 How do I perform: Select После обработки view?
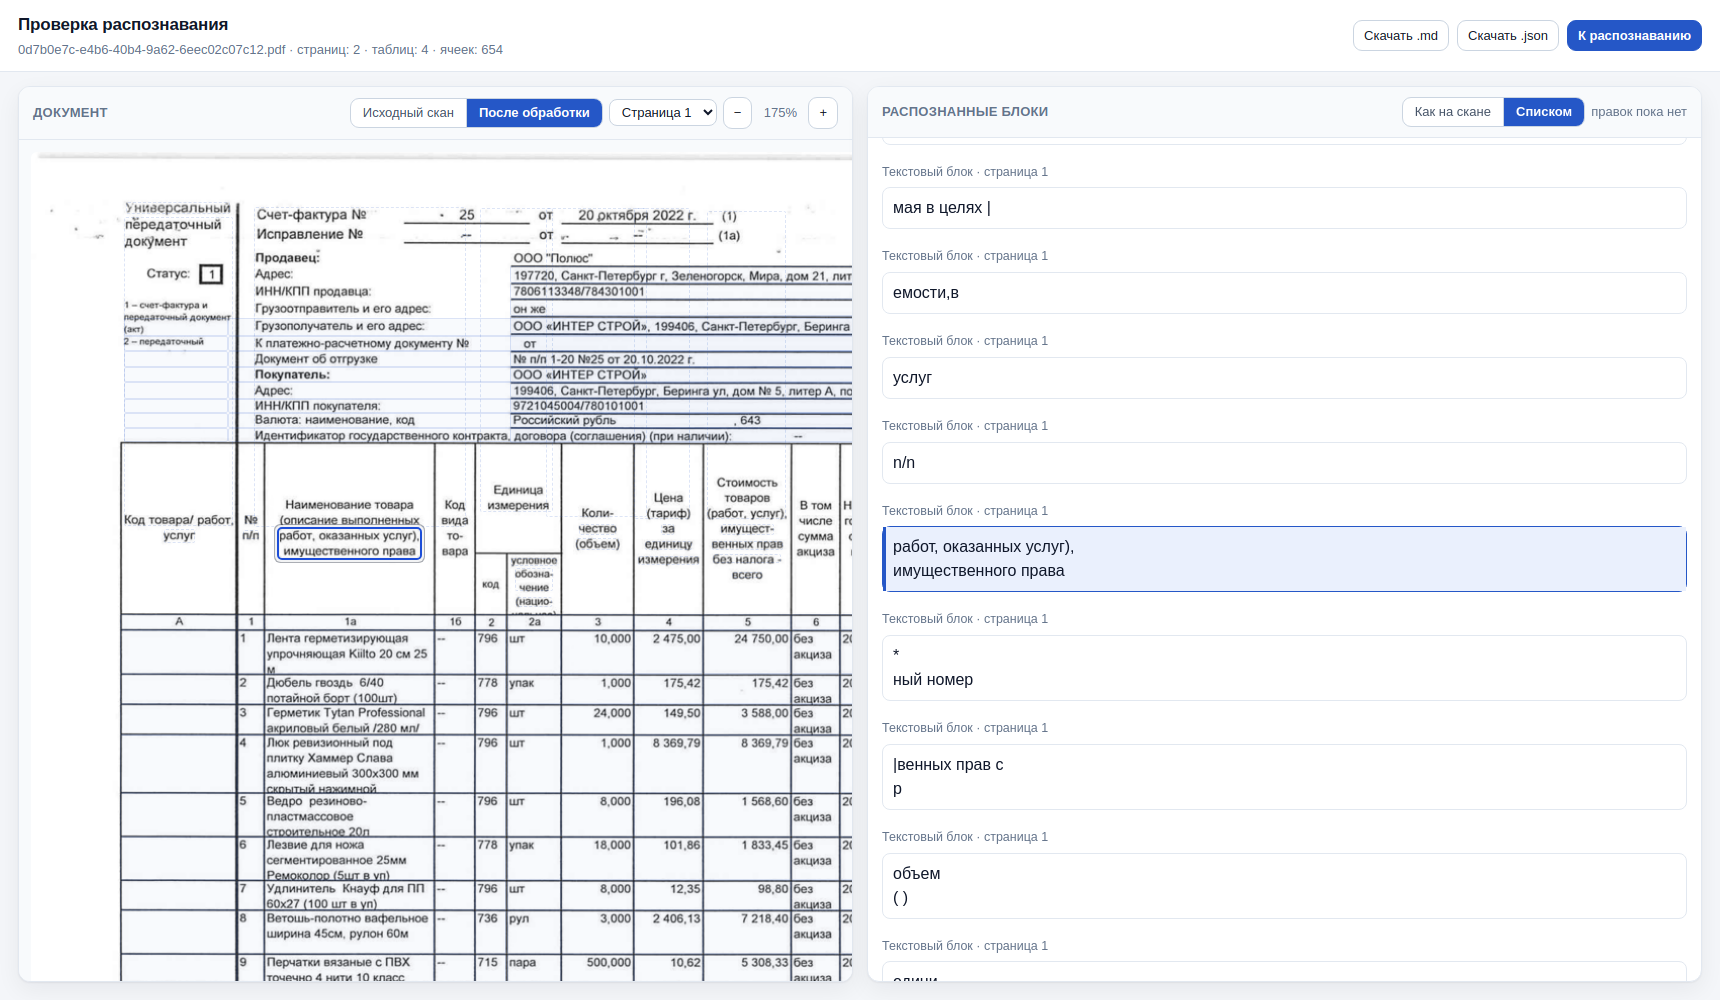pyautogui.click(x=534, y=113)
